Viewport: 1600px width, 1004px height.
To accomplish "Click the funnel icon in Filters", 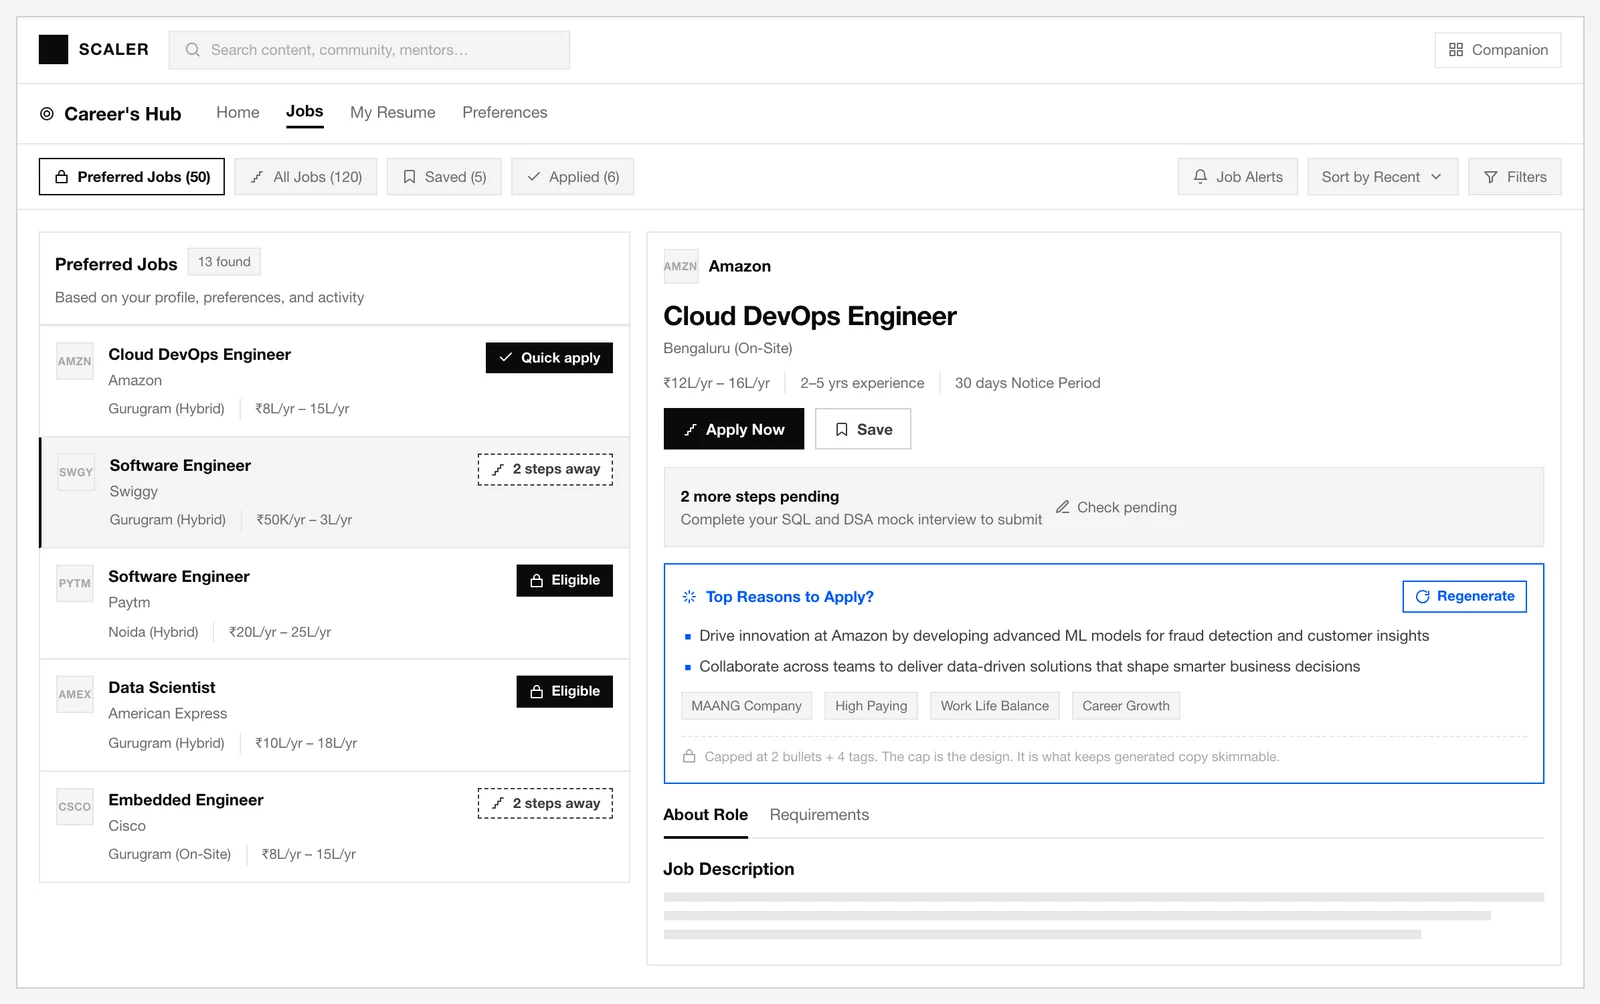I will tap(1490, 177).
